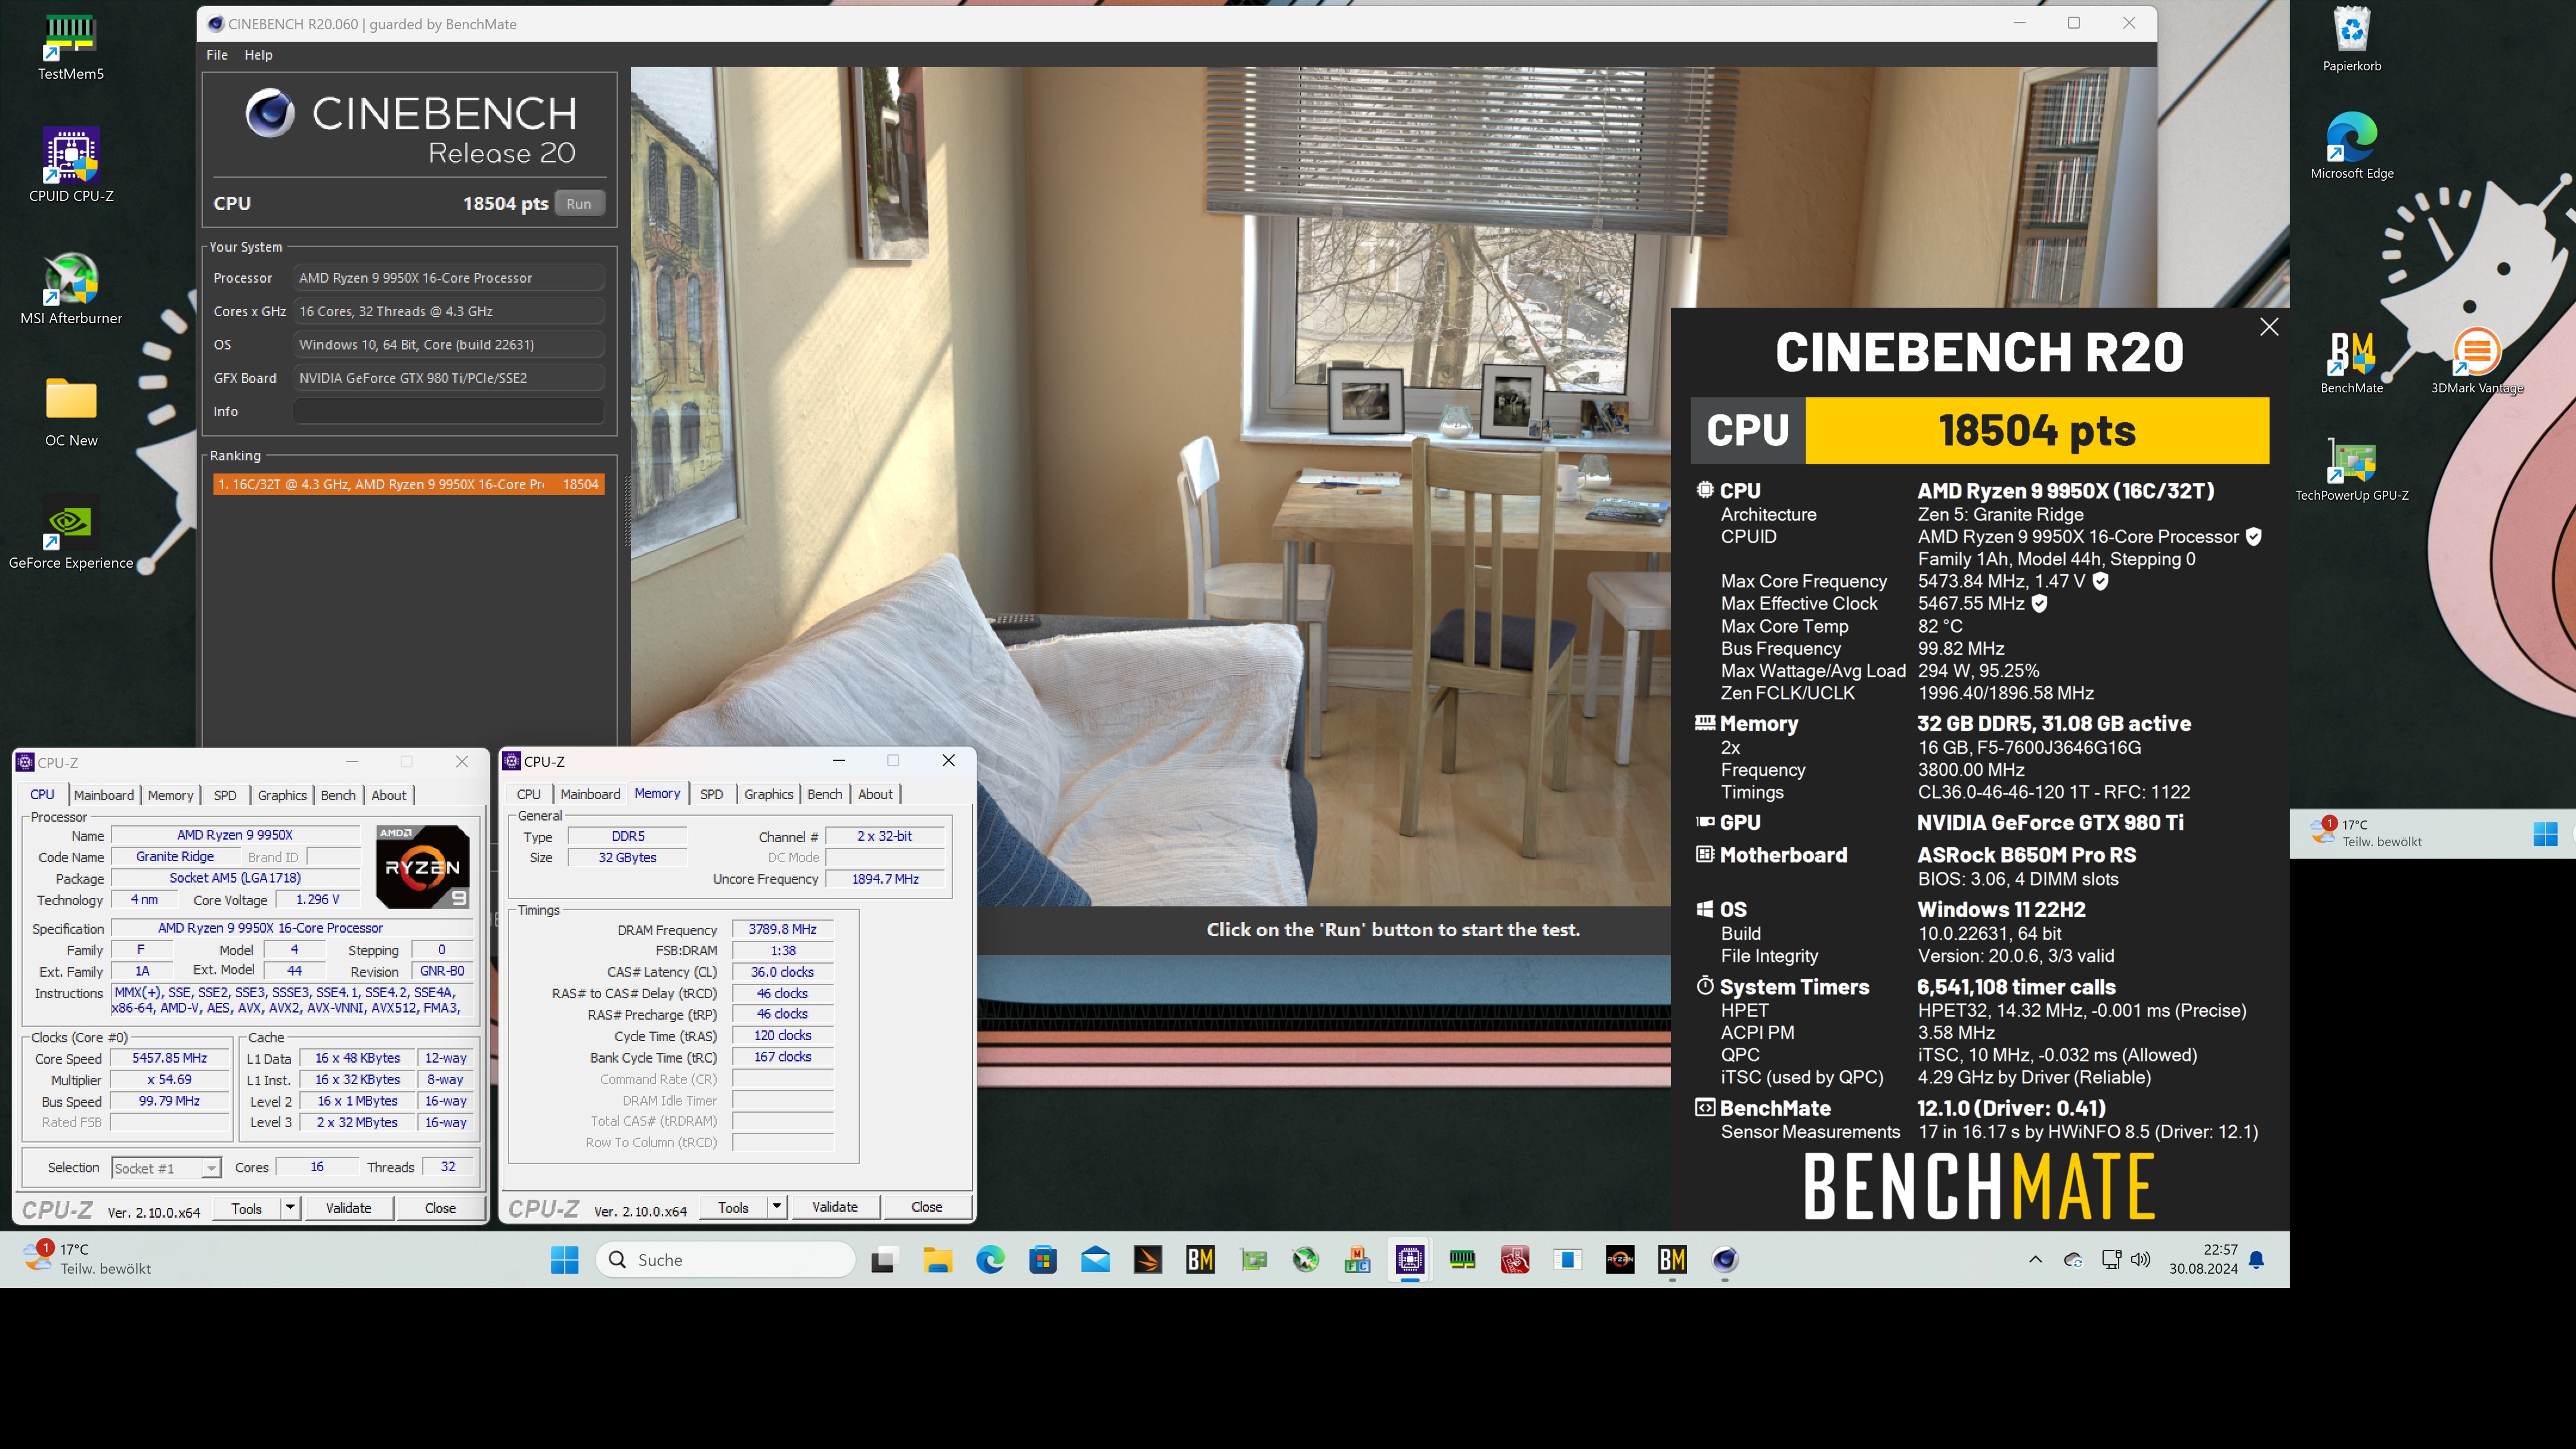The height and width of the screenshot is (1449, 2576).
Task: Open CPUID CPU-Z desktop shortcut
Action: [71, 166]
